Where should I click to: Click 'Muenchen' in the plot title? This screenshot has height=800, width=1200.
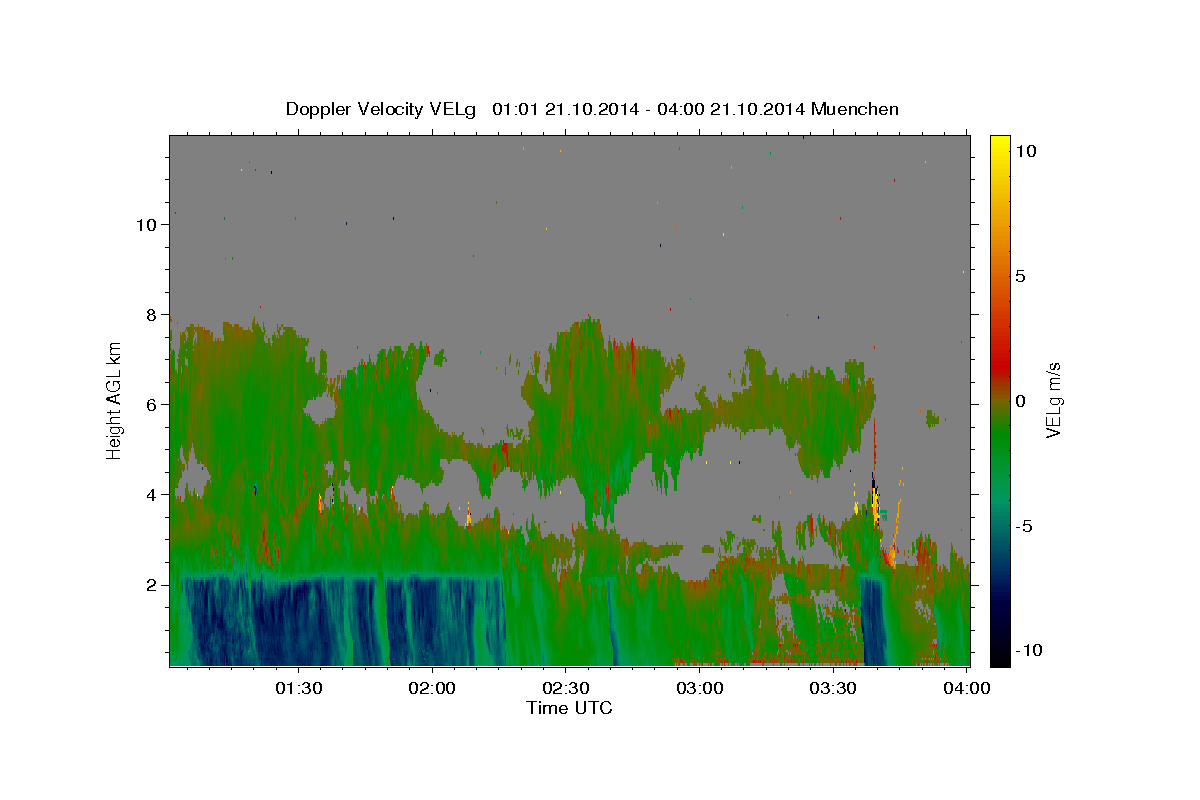pyautogui.click(x=855, y=109)
